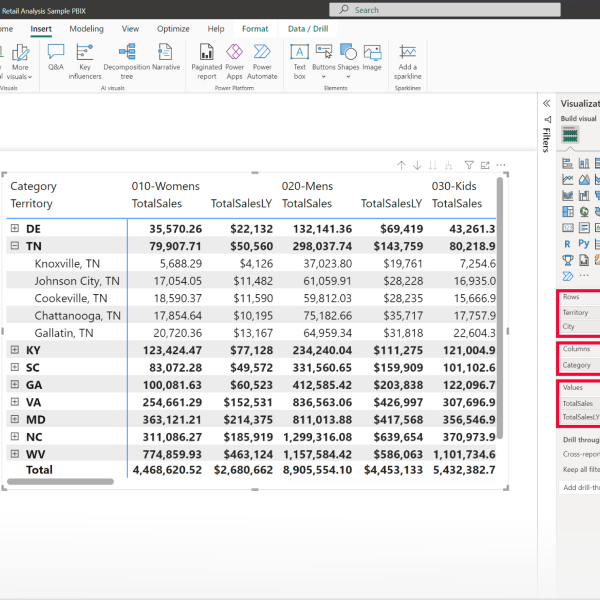The height and width of the screenshot is (600, 600).
Task: Insert a Decomposition tree visual
Action: click(127, 61)
